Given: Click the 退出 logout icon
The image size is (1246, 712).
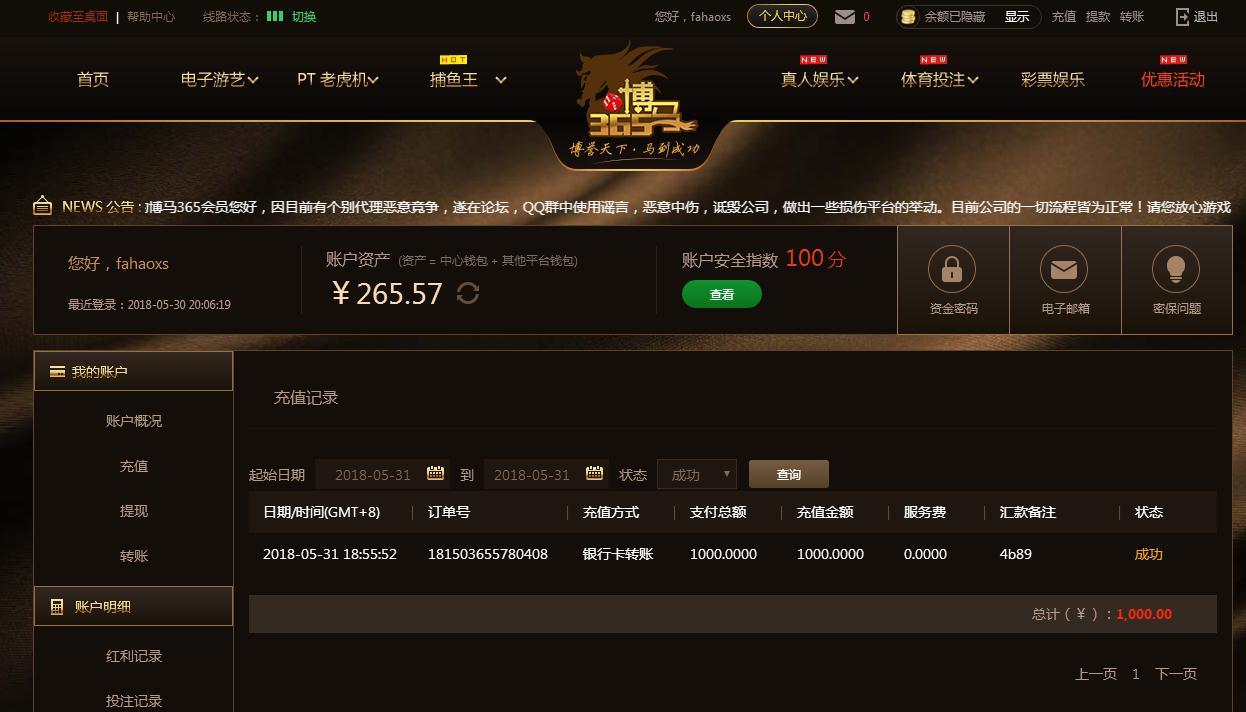Looking at the screenshot, I should (1183, 16).
